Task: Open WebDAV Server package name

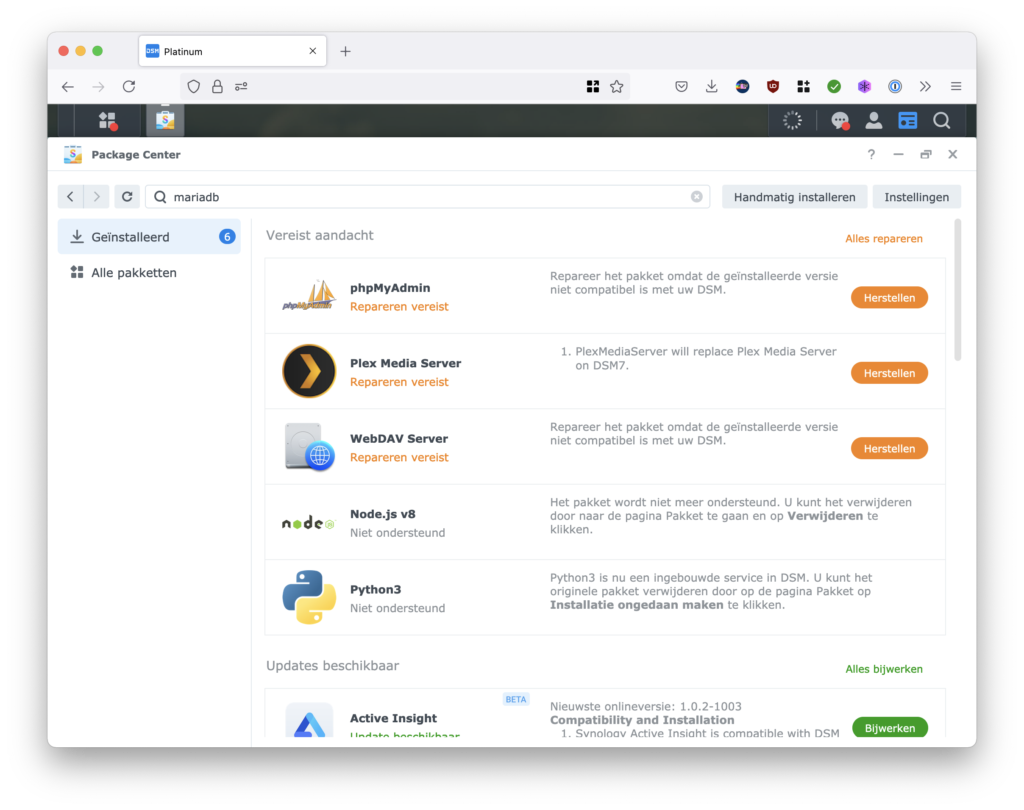Action: 399,439
